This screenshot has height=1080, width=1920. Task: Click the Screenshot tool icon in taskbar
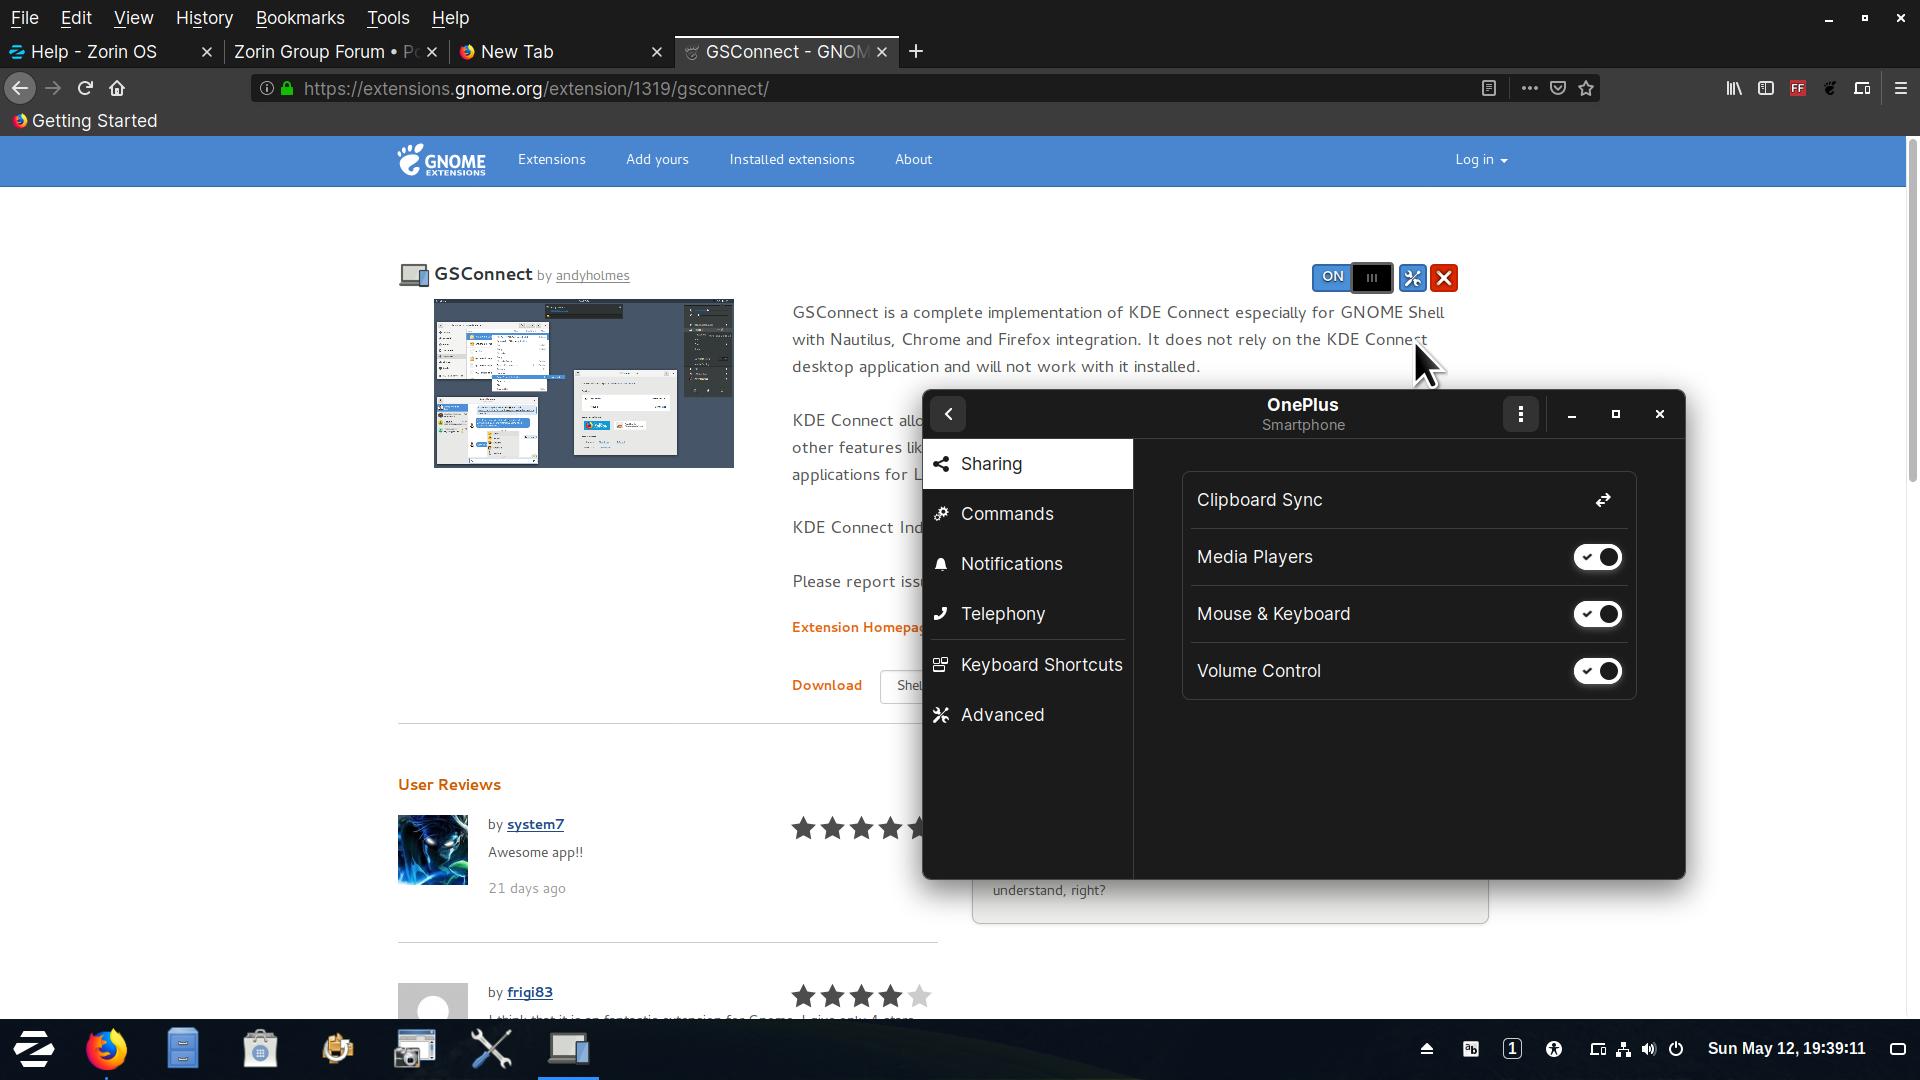(414, 1048)
